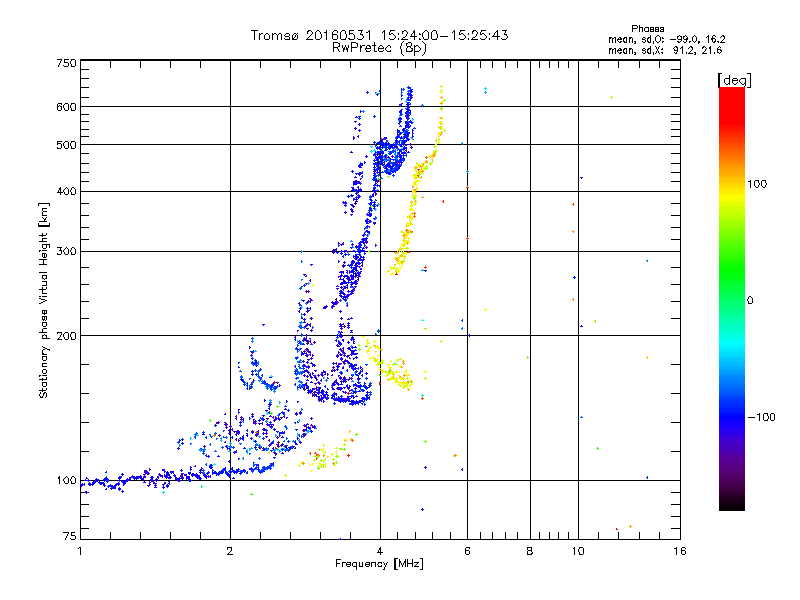Click the '100' colorbar tick label
800x600 pixels.
tap(757, 184)
